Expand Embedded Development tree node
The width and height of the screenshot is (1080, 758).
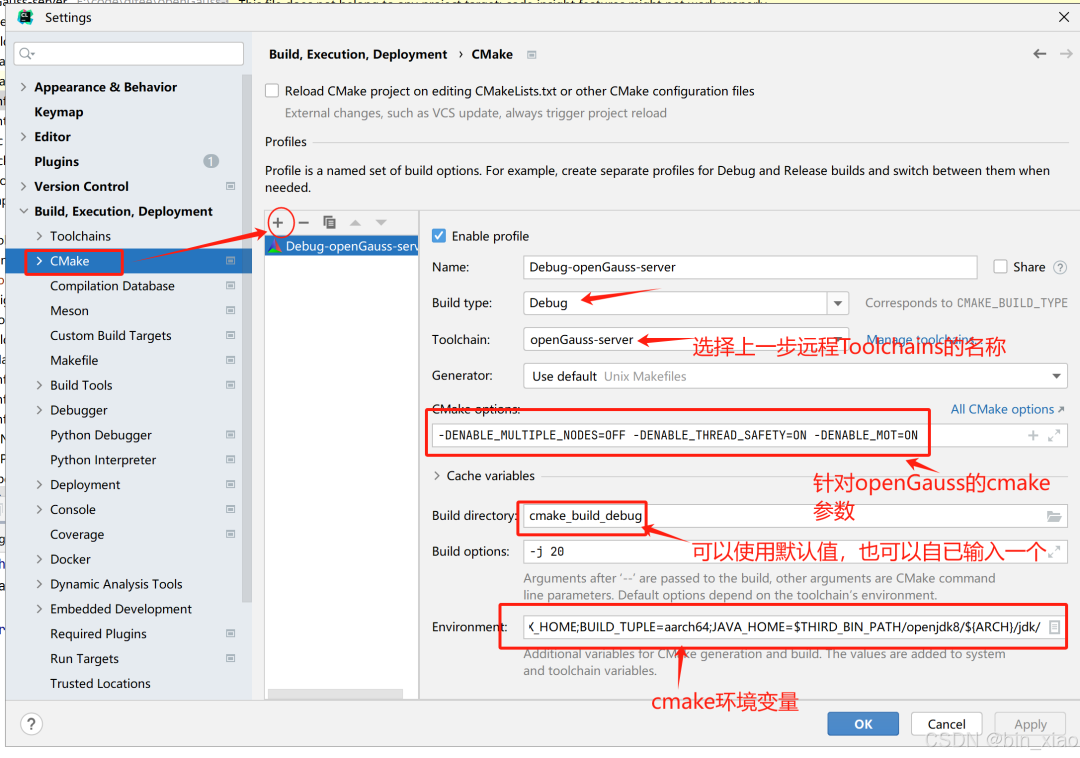point(39,609)
